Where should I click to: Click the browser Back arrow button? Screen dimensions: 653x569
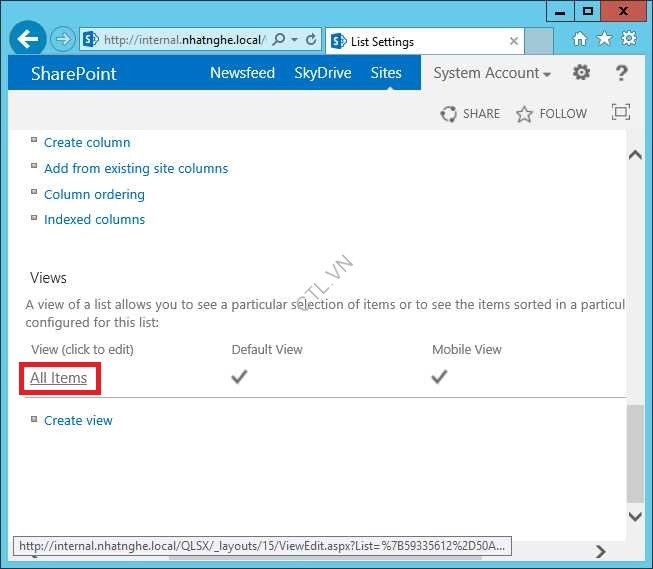tap(28, 39)
